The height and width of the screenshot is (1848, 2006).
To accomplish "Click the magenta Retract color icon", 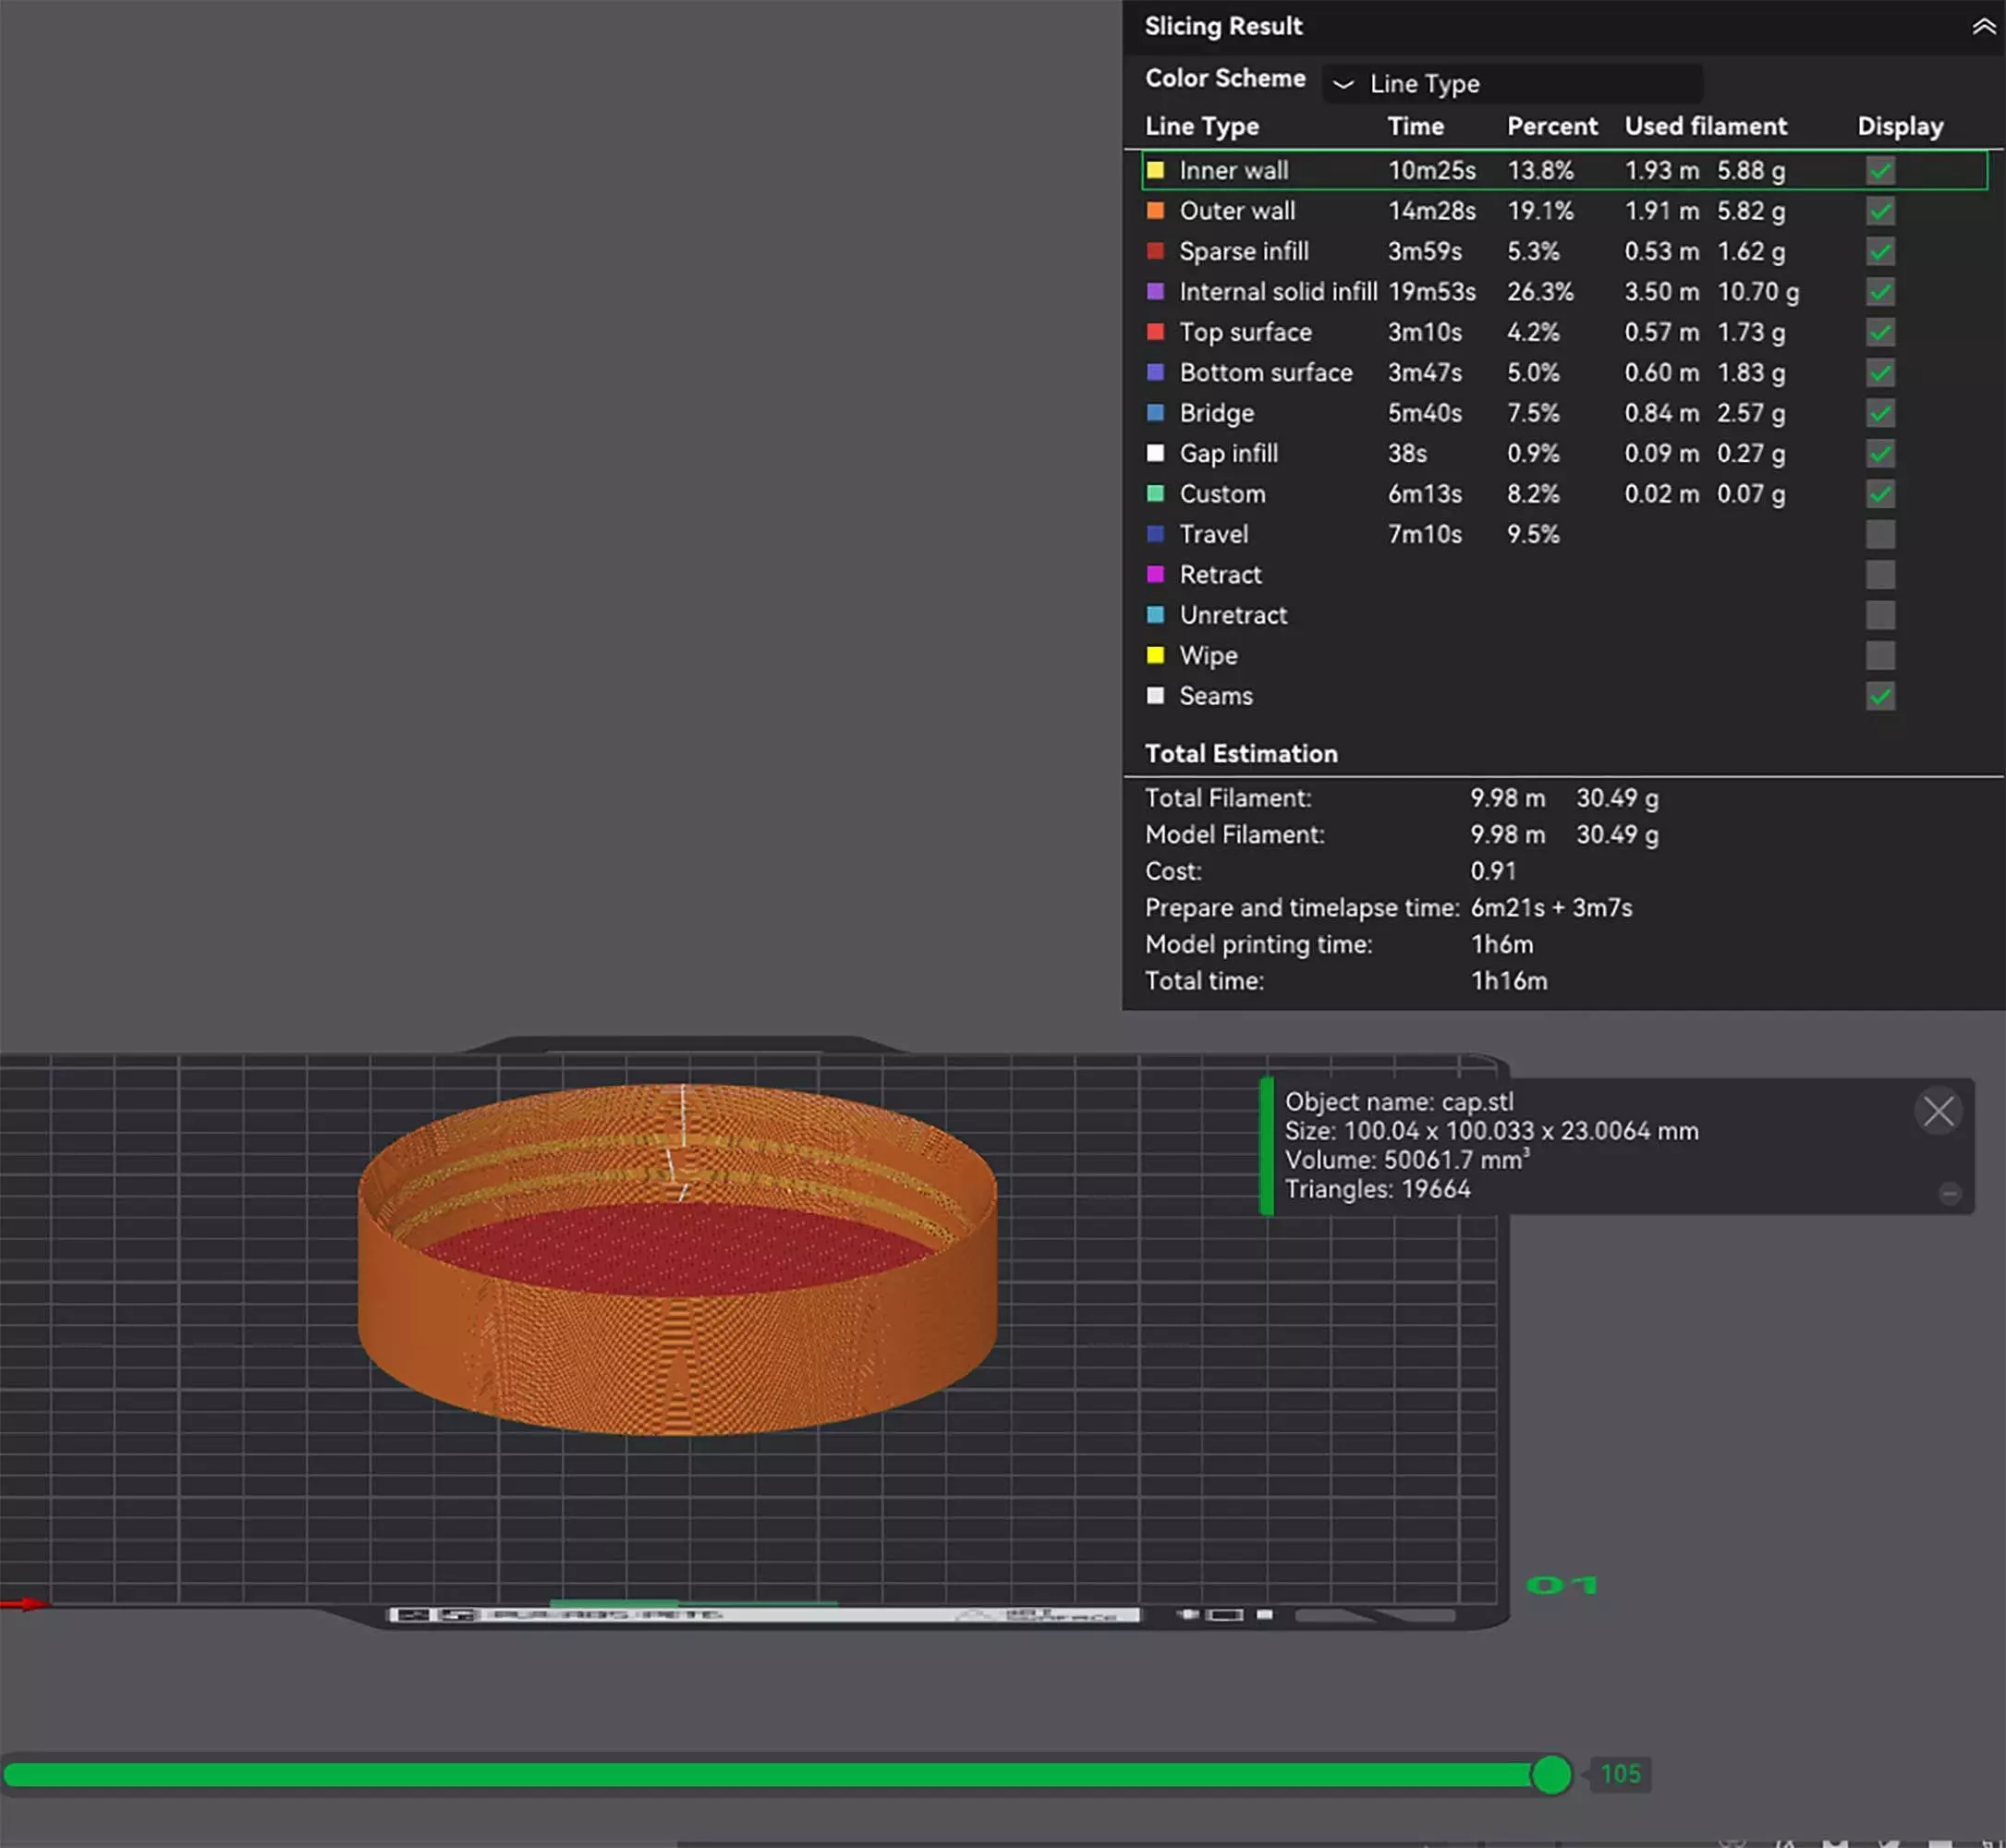I will click(1155, 575).
